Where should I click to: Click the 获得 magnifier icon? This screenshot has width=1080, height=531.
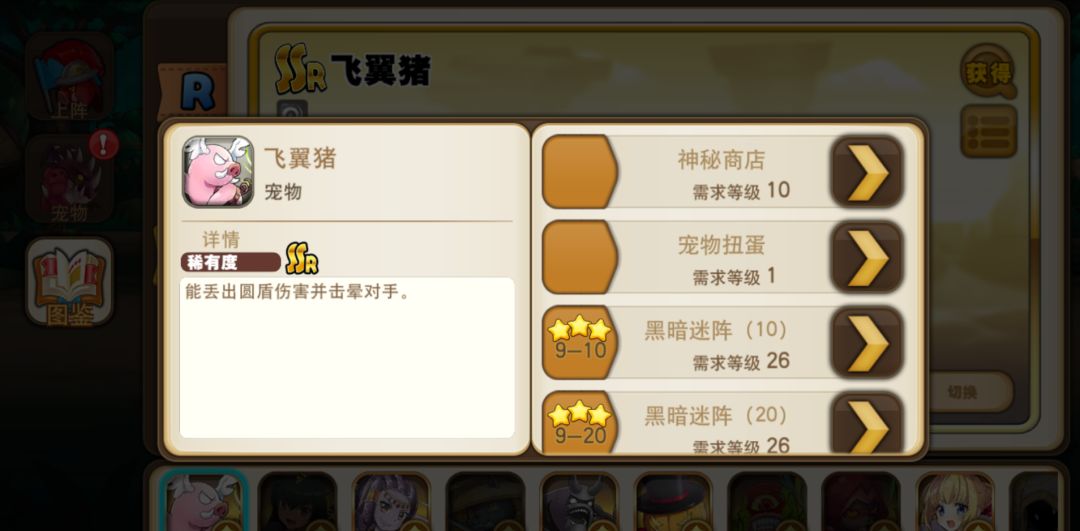point(988,71)
